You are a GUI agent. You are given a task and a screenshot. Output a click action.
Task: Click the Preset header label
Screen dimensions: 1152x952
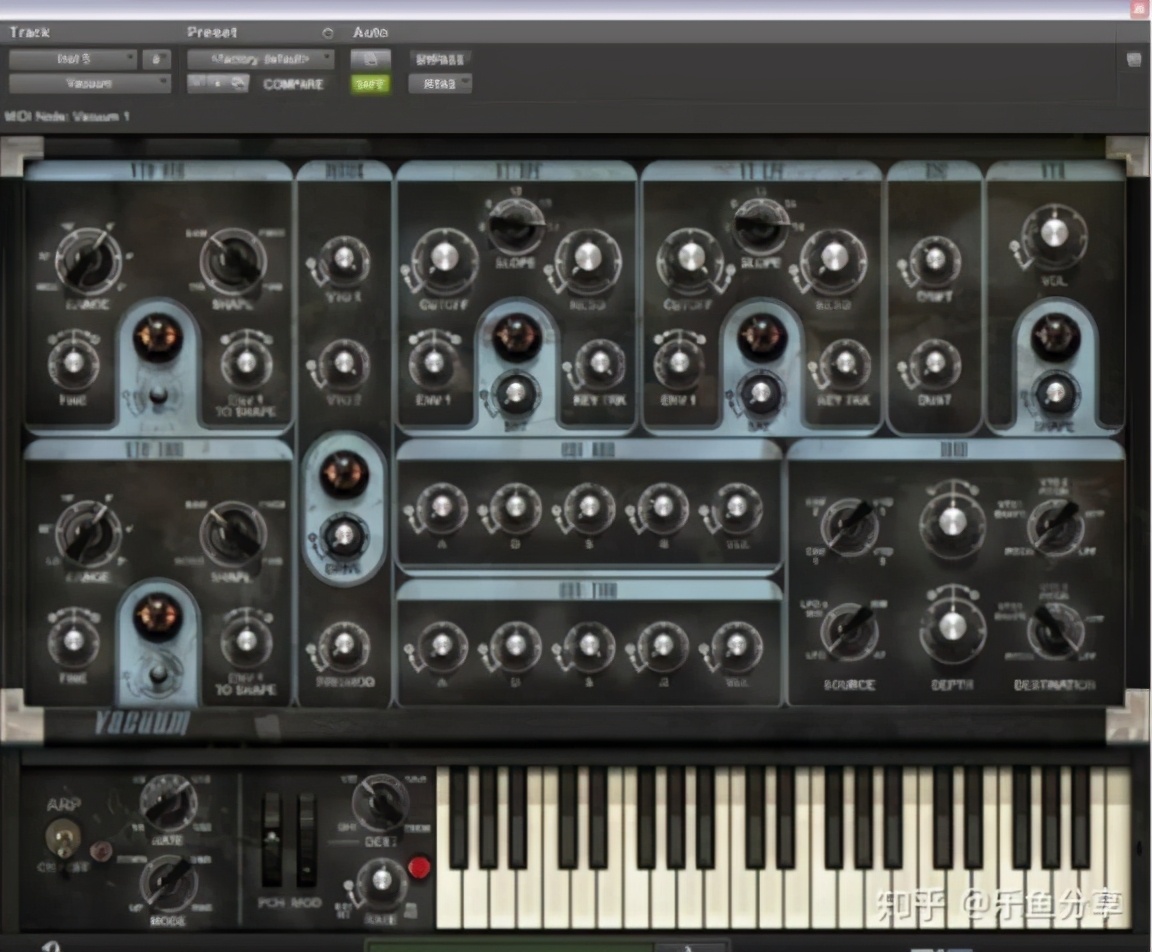click(212, 32)
